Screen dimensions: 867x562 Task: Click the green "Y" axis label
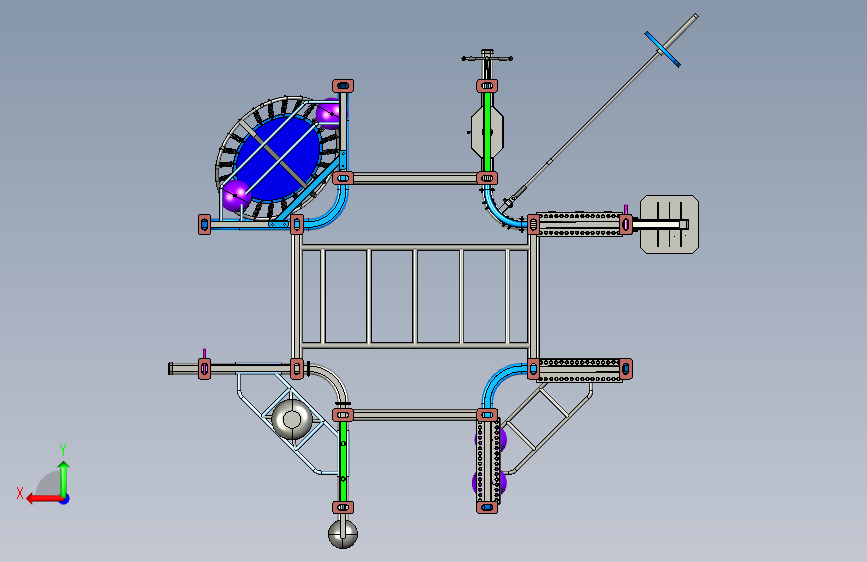[63, 449]
